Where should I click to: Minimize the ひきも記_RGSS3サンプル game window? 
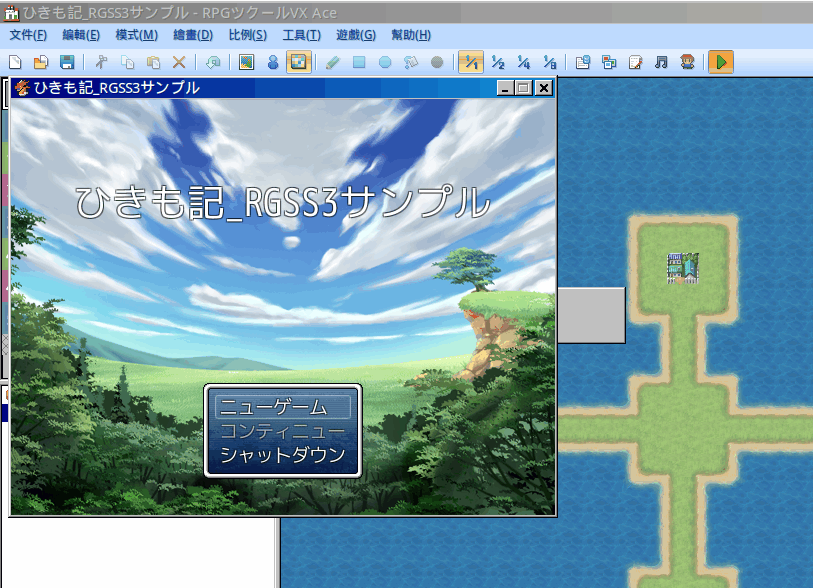coord(505,88)
